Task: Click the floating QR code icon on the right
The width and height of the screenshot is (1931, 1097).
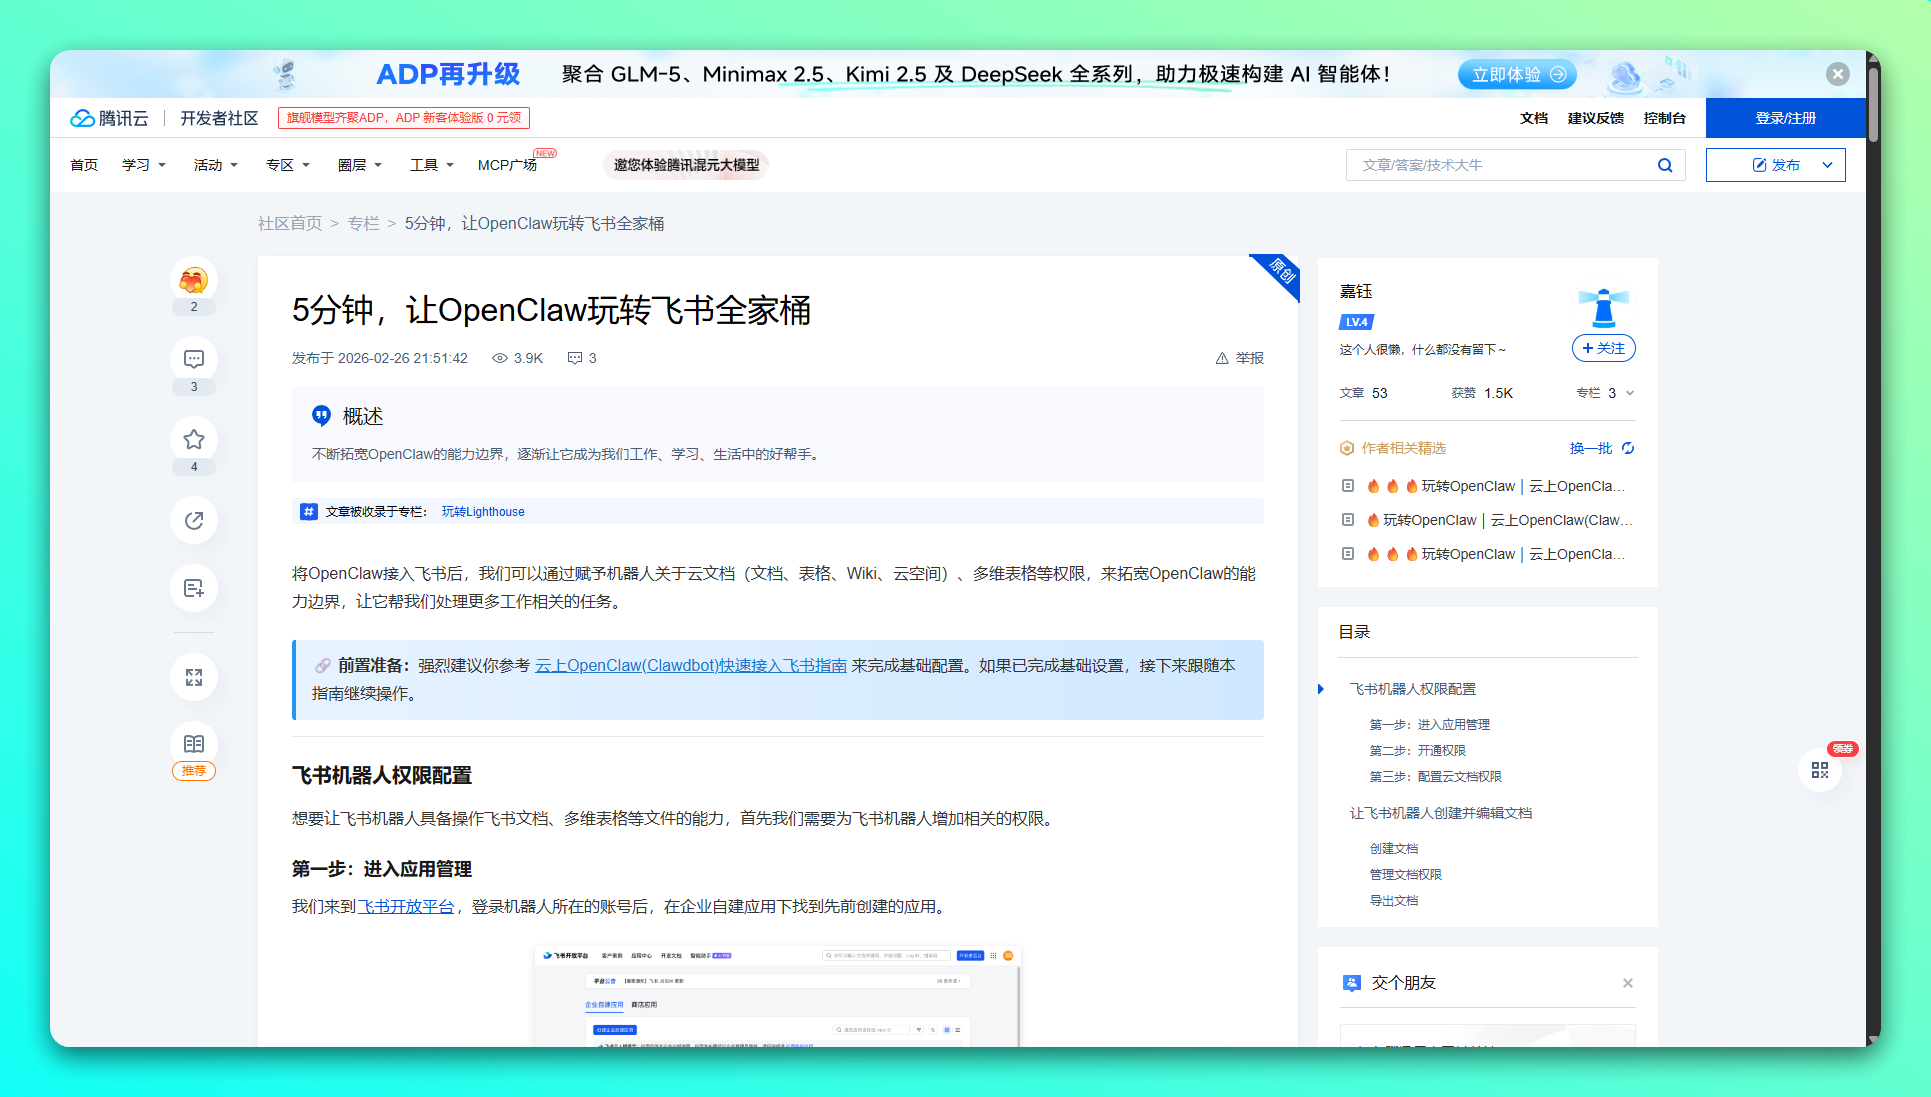Action: point(1820,770)
